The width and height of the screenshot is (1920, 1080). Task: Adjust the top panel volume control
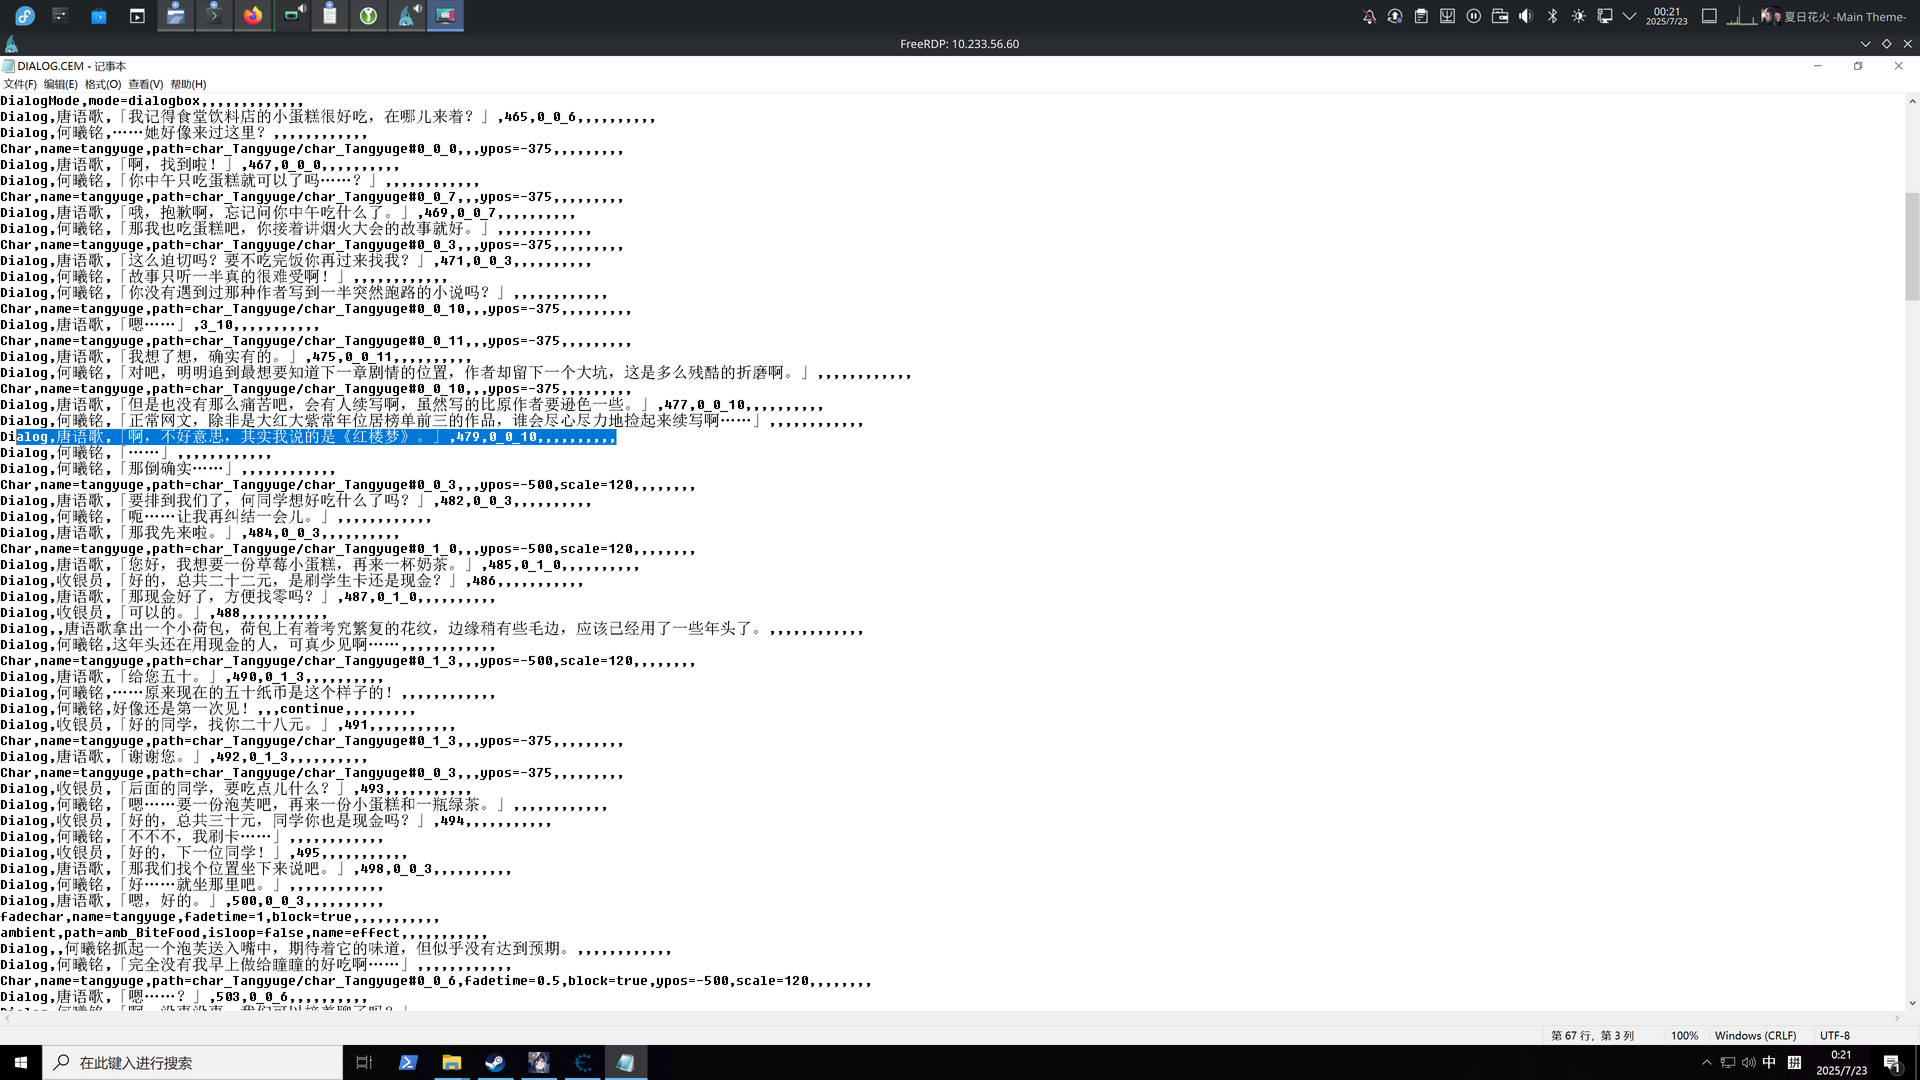coord(1526,16)
